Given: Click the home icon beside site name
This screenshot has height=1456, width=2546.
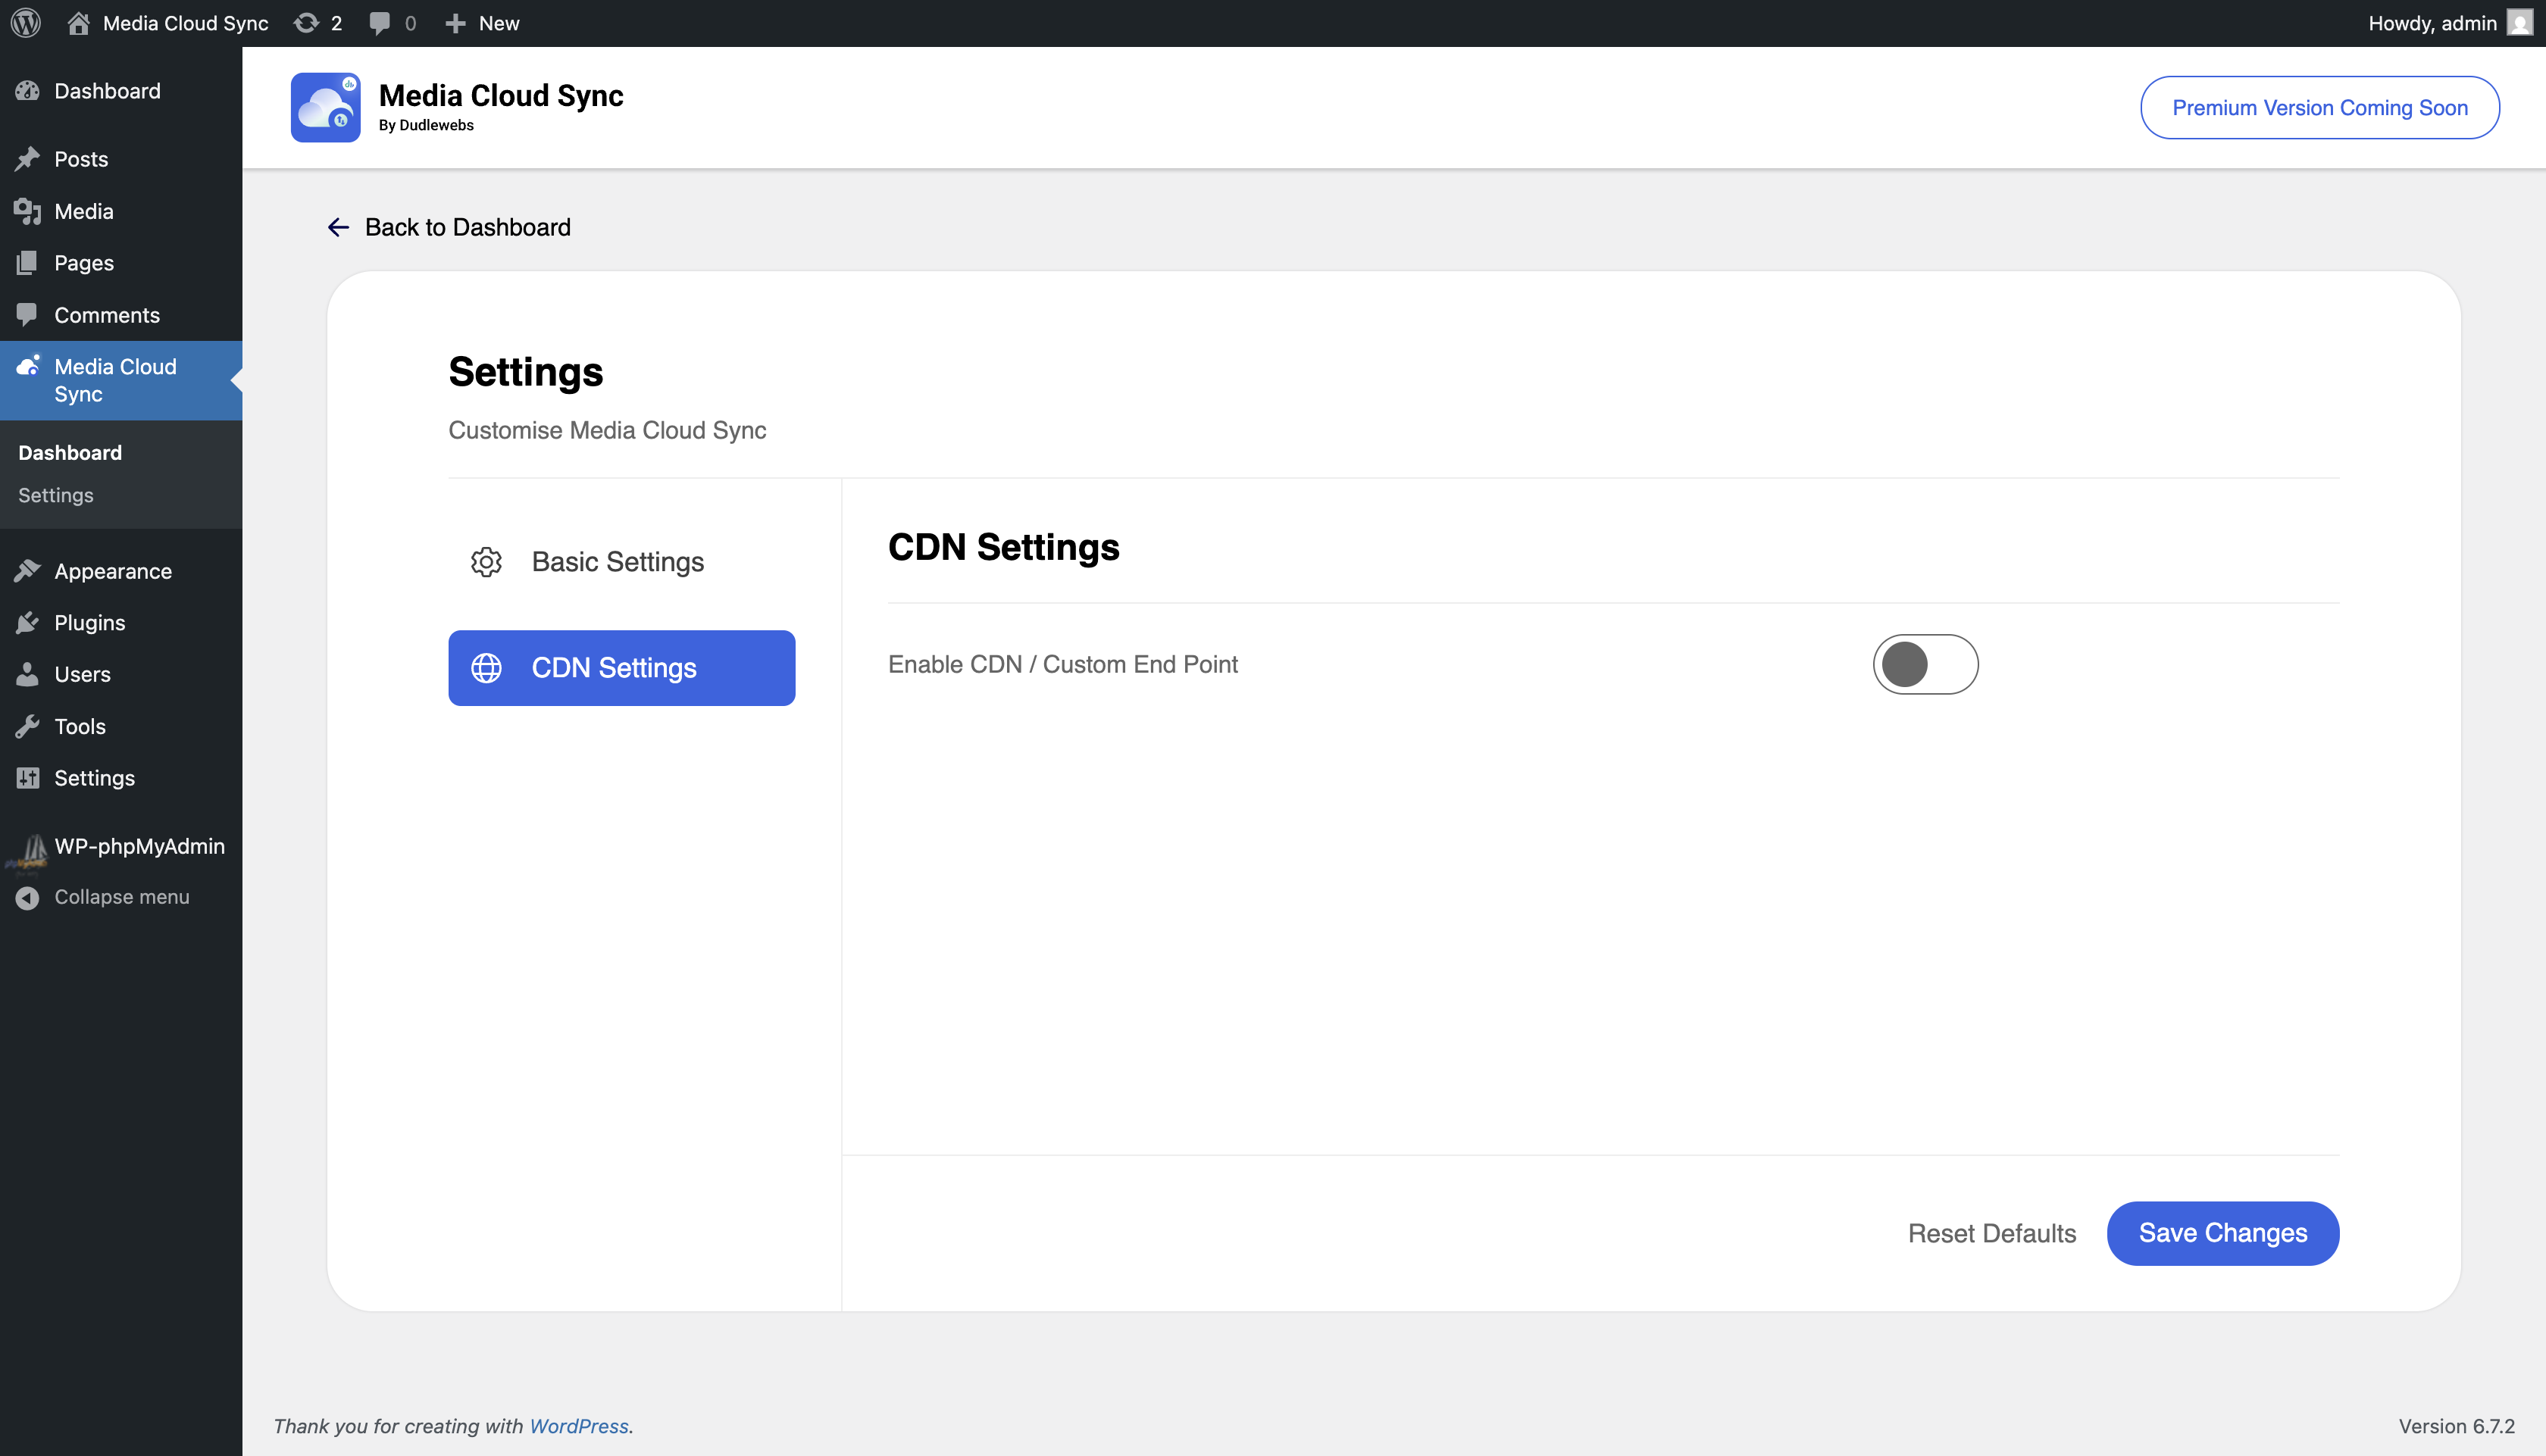Looking at the screenshot, I should [x=78, y=23].
